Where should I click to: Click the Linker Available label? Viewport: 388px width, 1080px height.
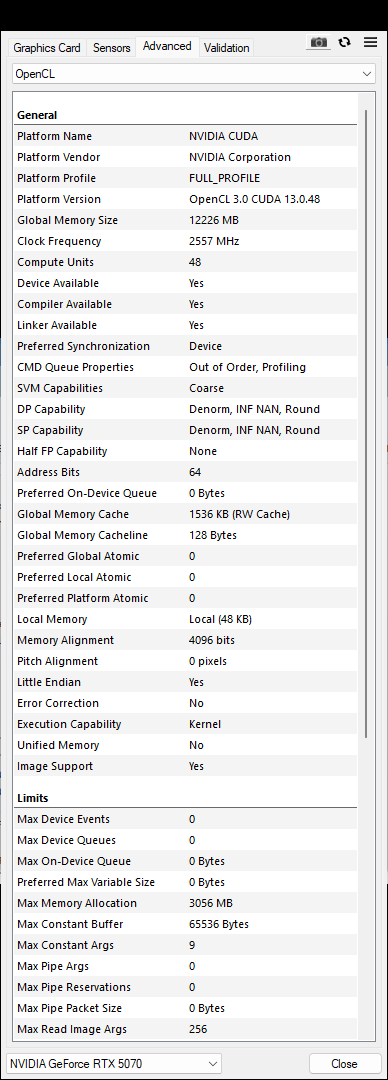tap(57, 325)
